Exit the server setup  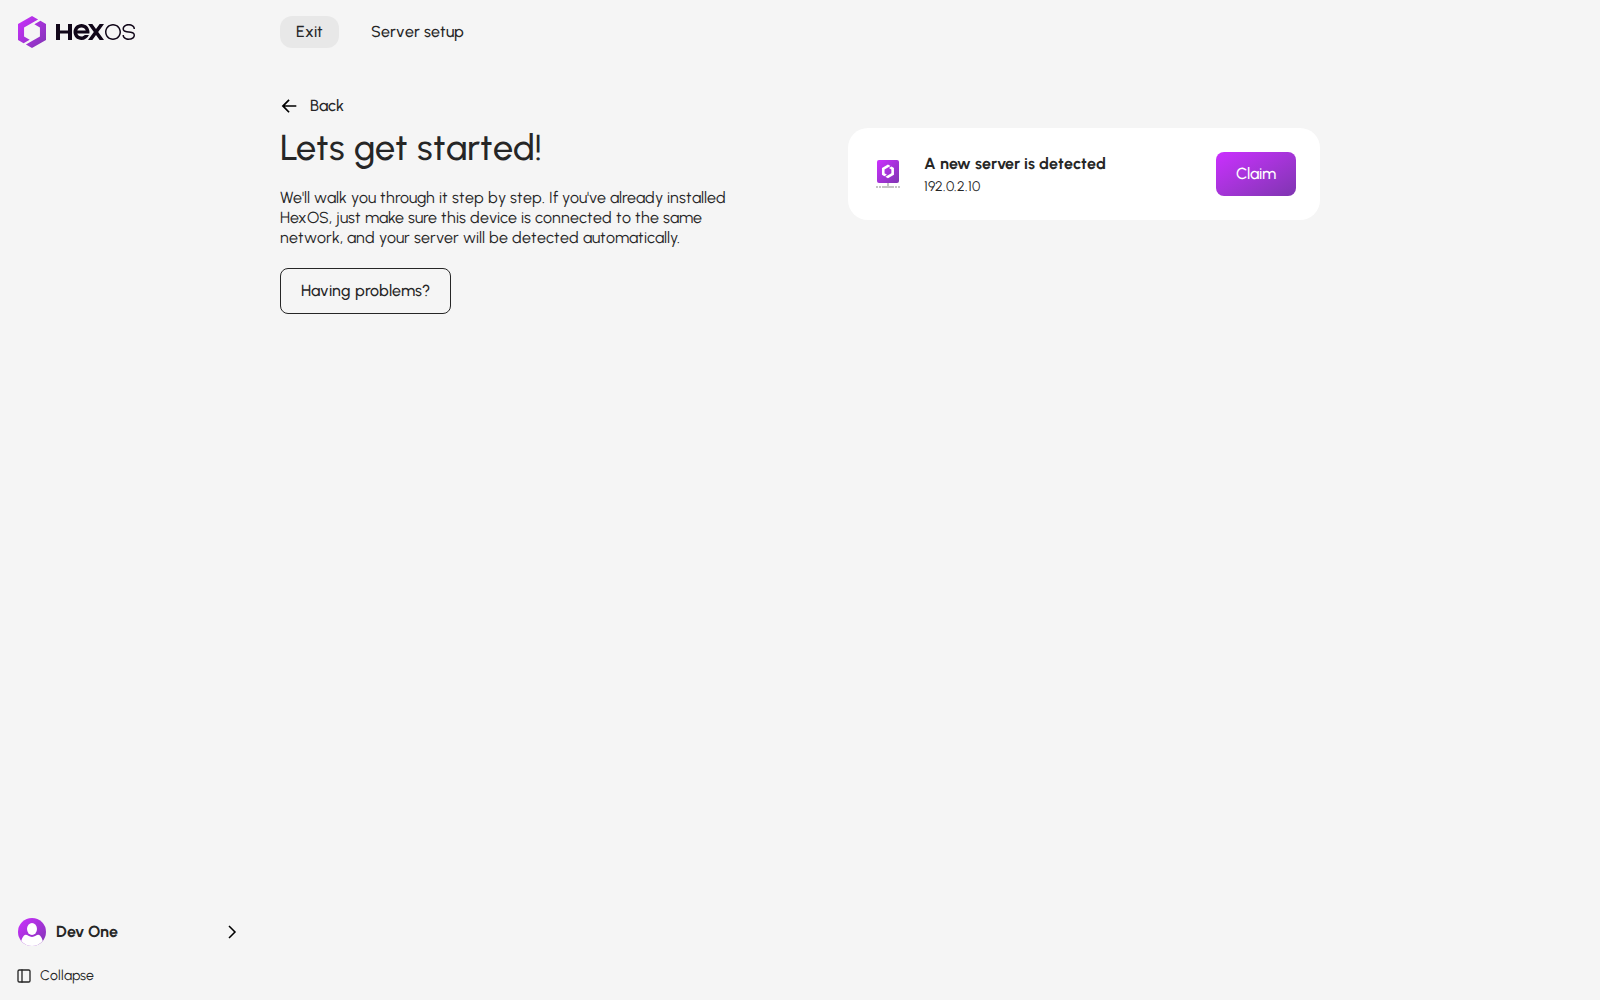[x=309, y=32]
